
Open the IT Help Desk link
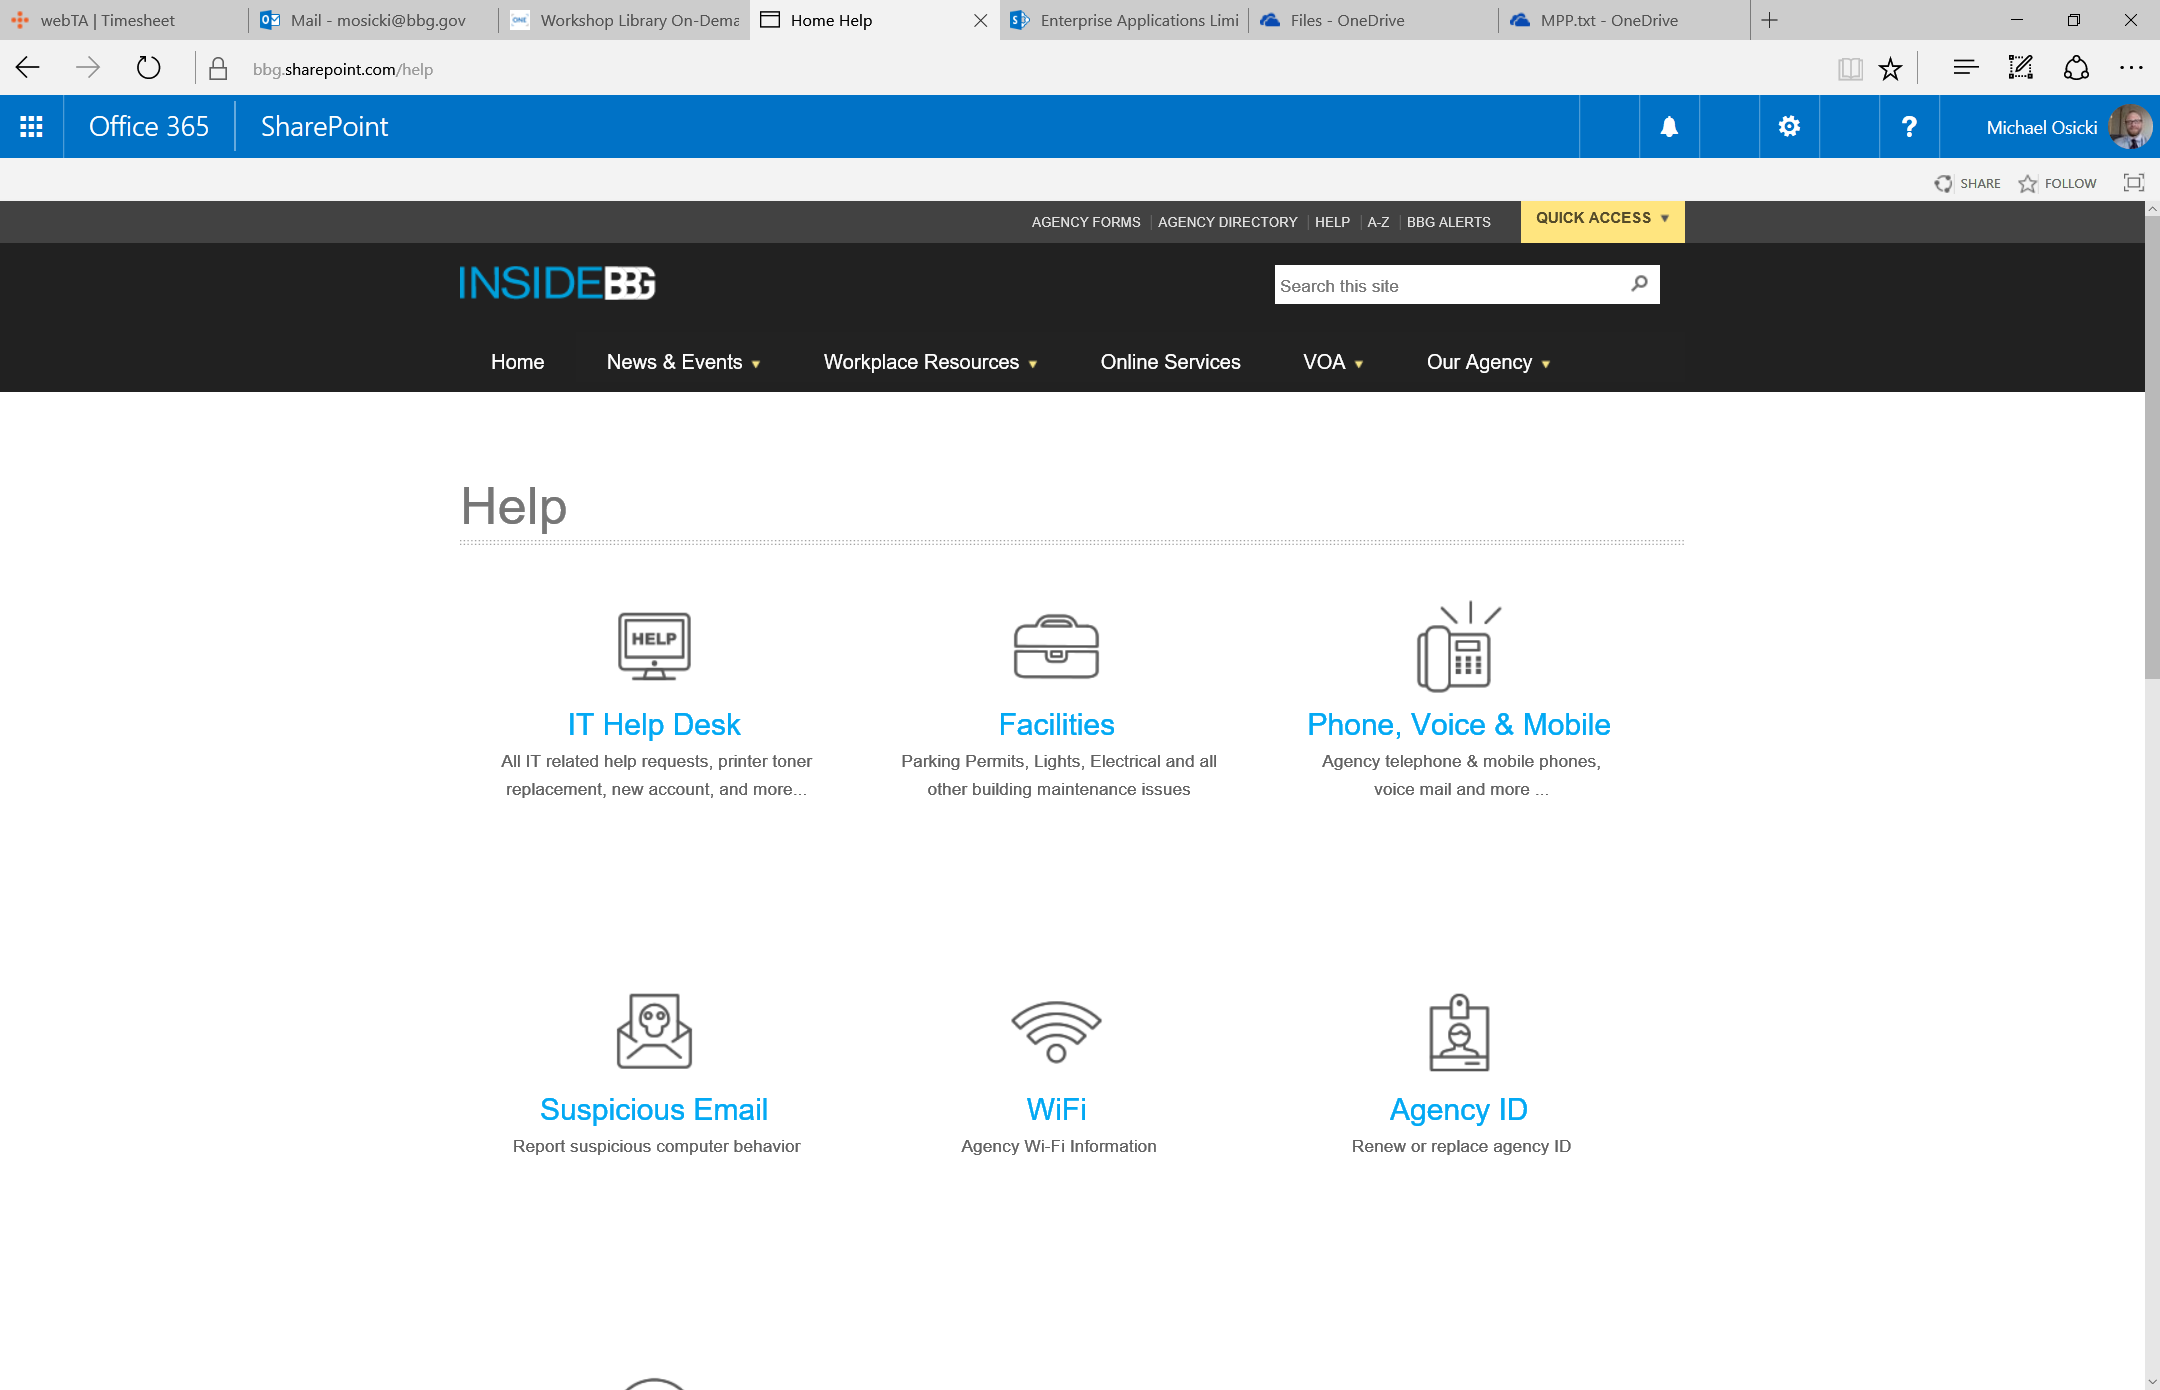654,724
